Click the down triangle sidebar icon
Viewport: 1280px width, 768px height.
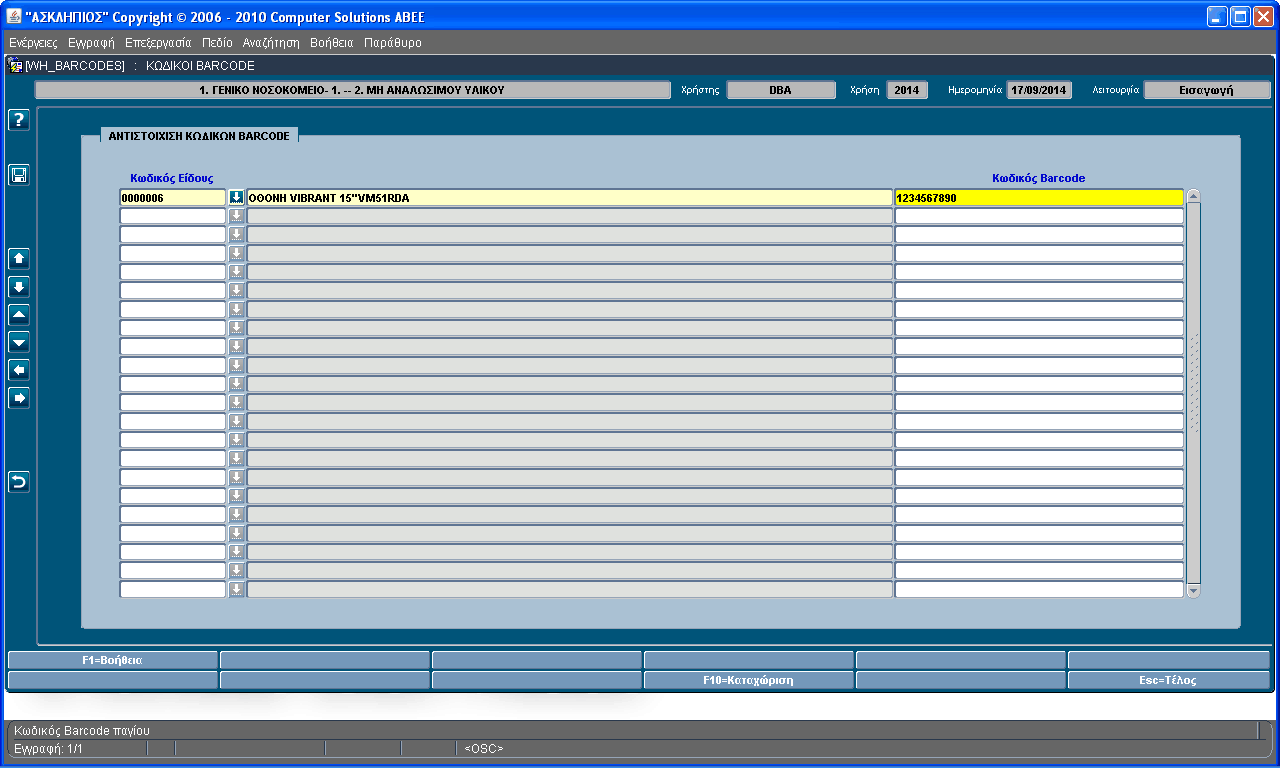(x=19, y=343)
